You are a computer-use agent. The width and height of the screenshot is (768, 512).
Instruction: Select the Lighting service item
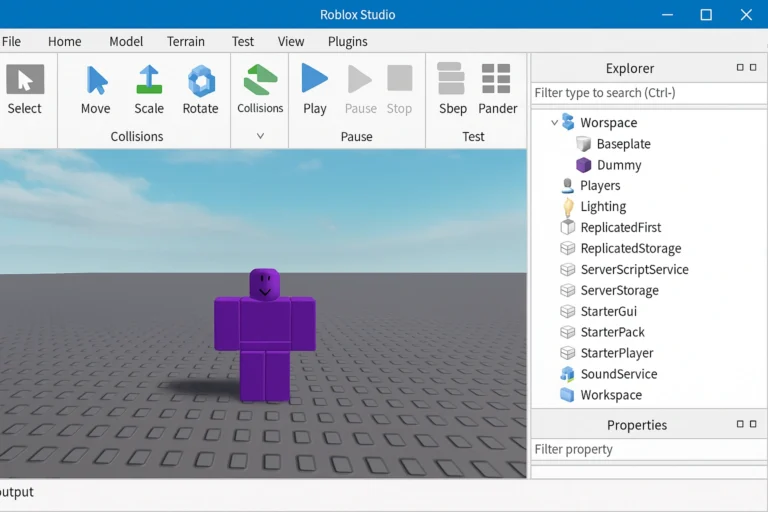tap(603, 207)
